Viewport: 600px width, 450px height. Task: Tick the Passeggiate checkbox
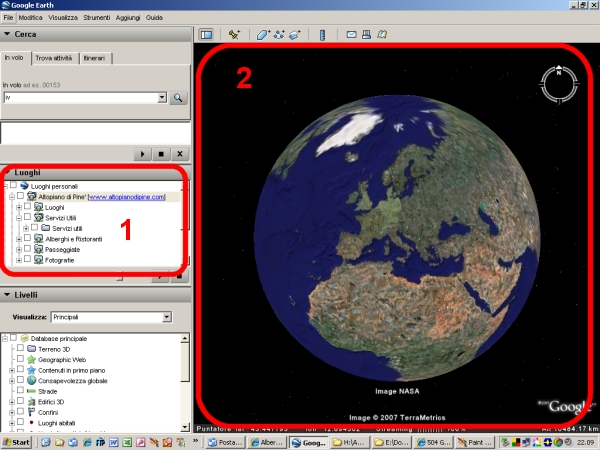[x=27, y=249]
